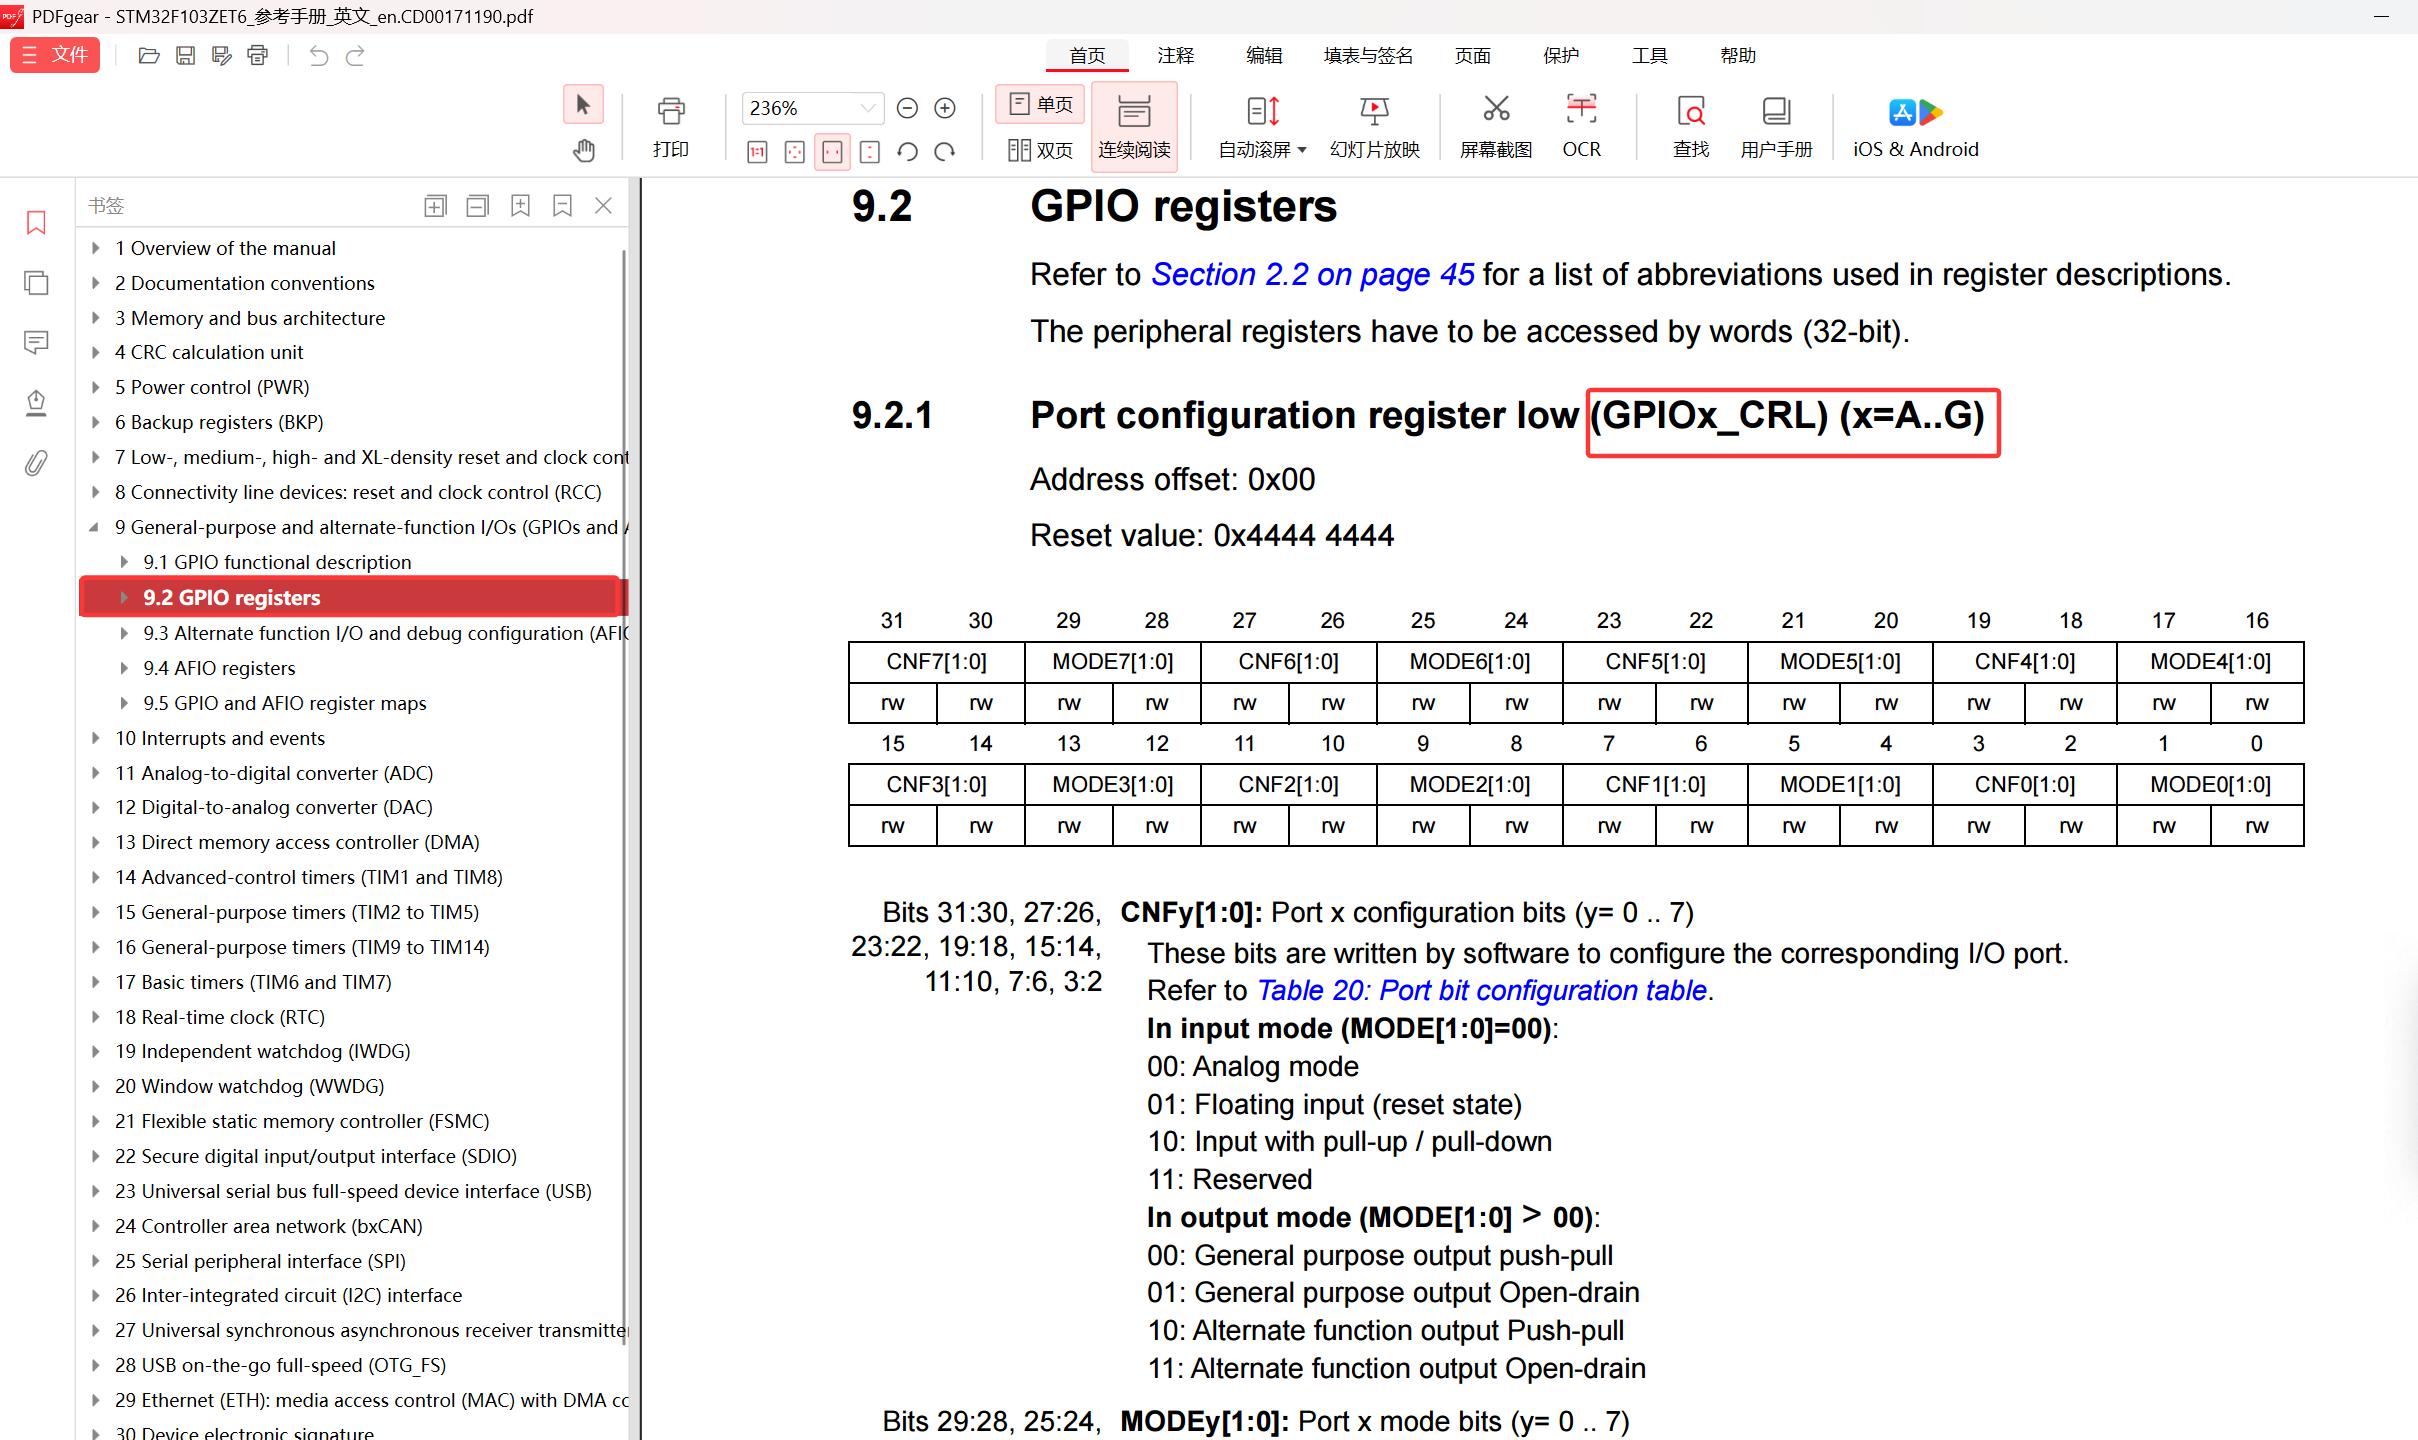Switch to the 帮助 help tab
Screen dimensions: 2418x1440
tap(1738, 56)
